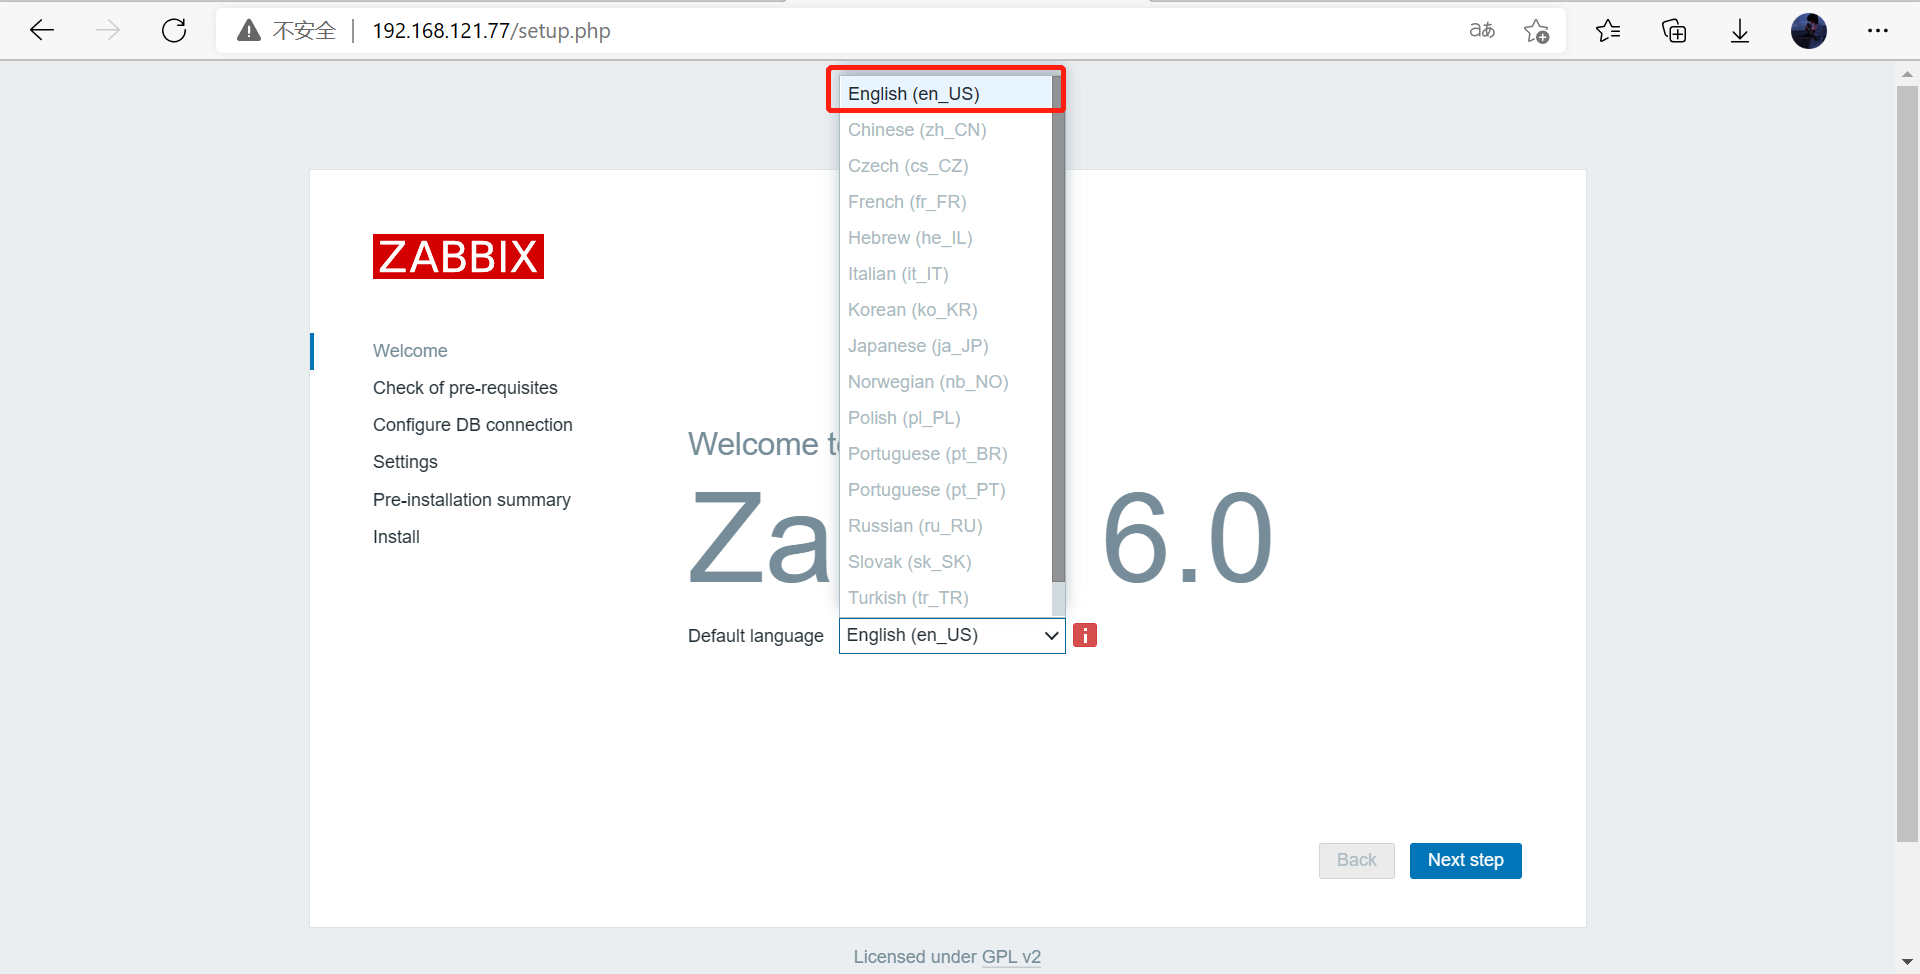Select Polish (pl_PL) language option

click(946, 418)
